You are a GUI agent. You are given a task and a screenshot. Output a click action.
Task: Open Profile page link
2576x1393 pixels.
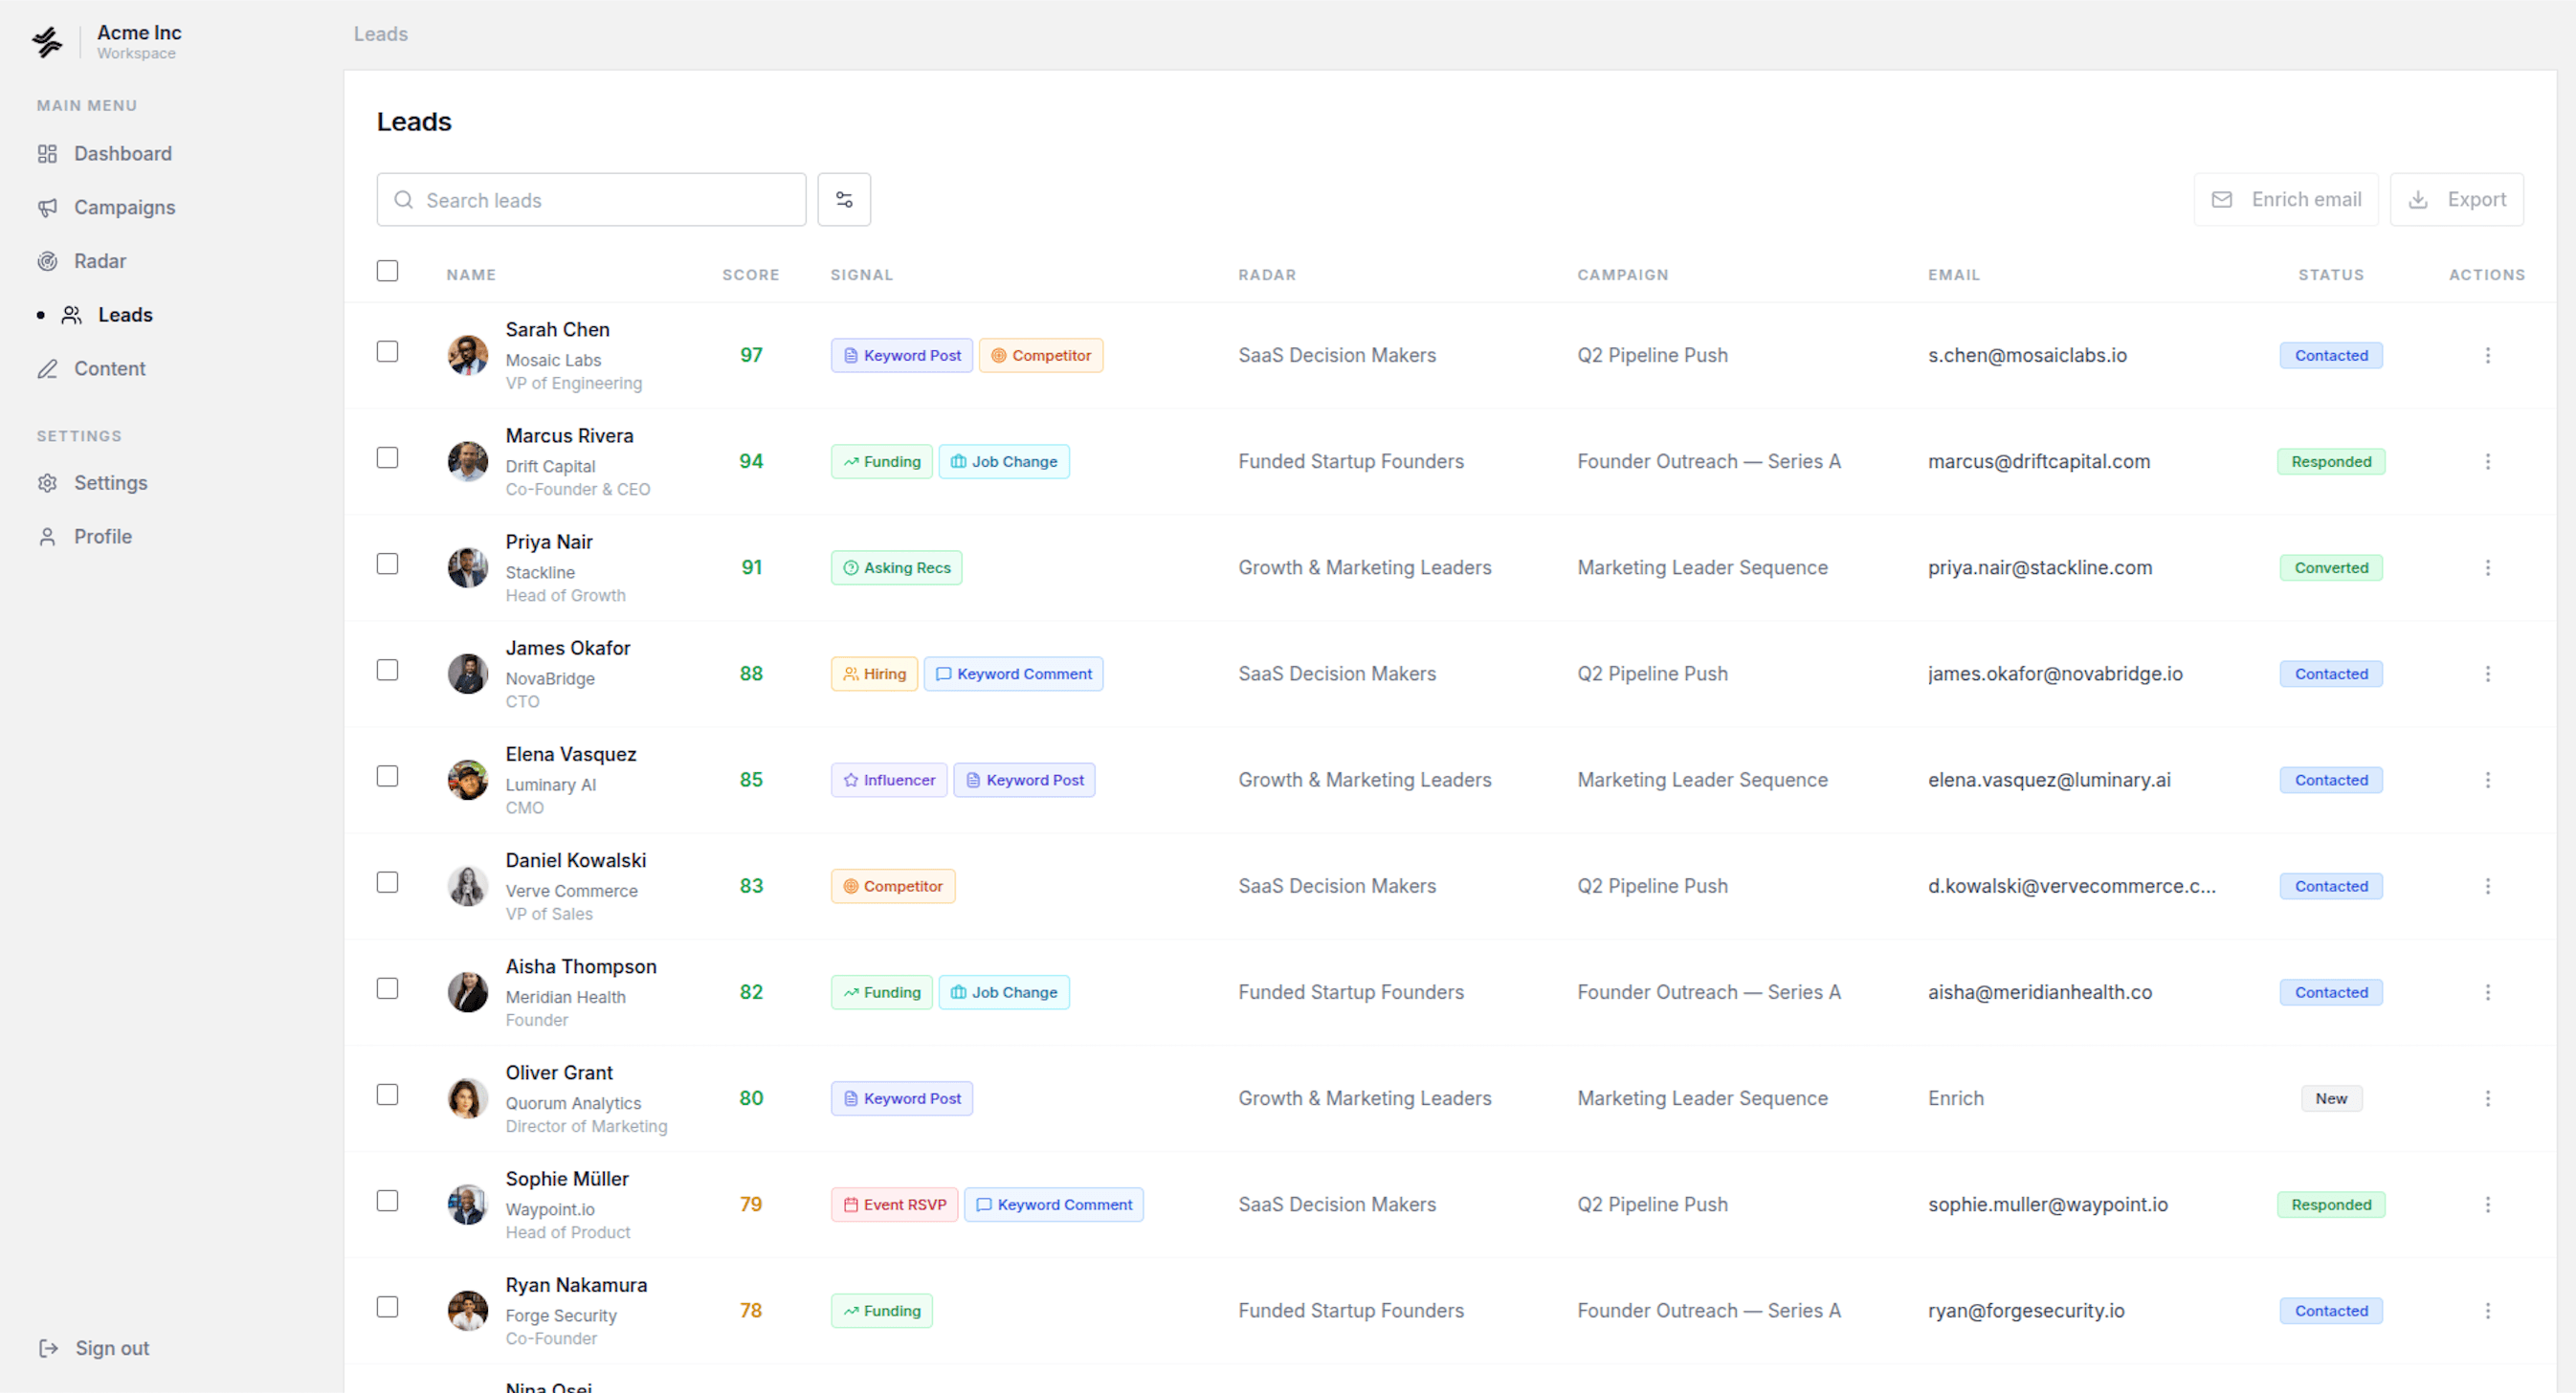tap(102, 537)
